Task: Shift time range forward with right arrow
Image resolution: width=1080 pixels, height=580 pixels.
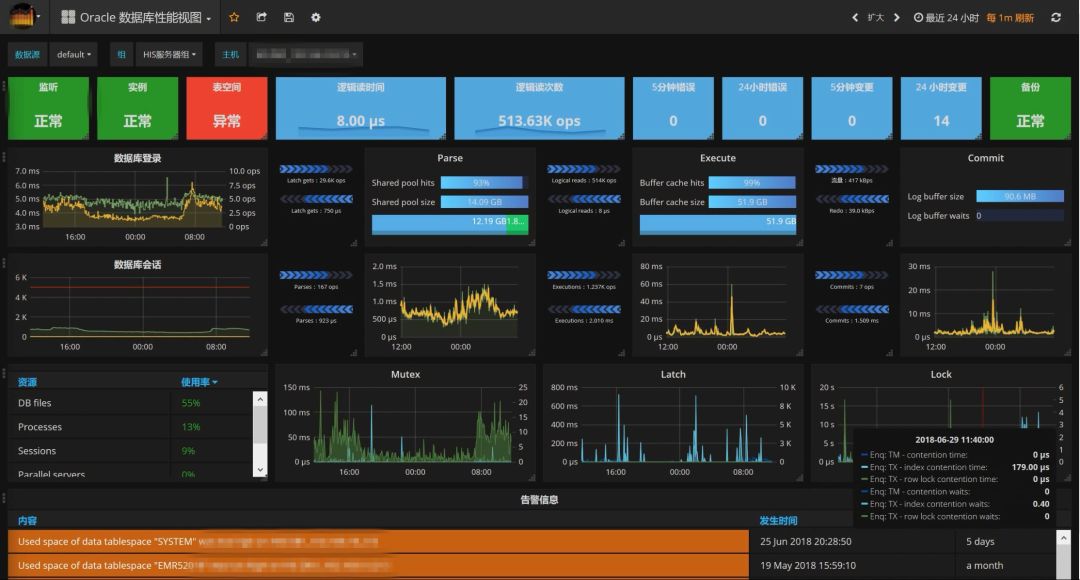Action: 897,17
